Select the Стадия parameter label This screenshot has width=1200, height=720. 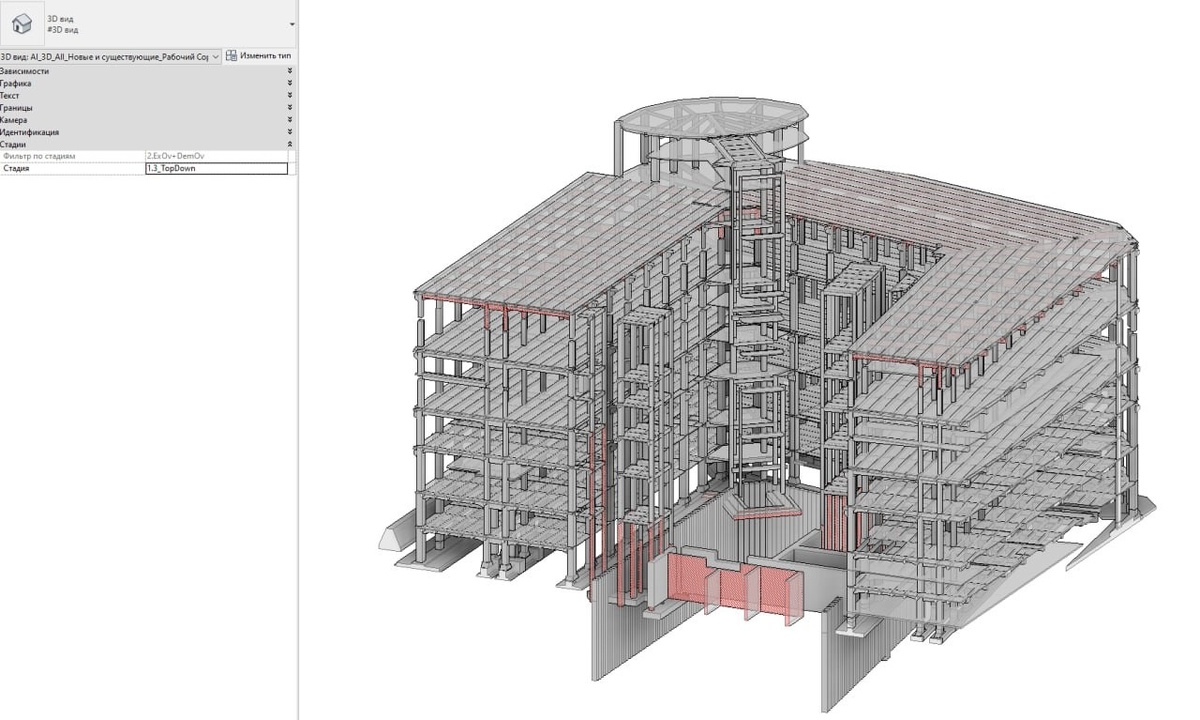(16, 169)
